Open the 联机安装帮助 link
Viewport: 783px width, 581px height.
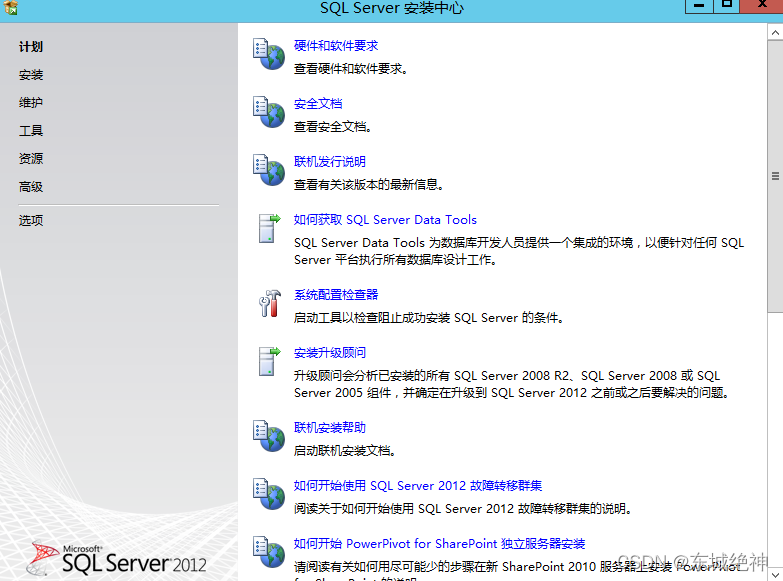pyautogui.click(x=330, y=428)
